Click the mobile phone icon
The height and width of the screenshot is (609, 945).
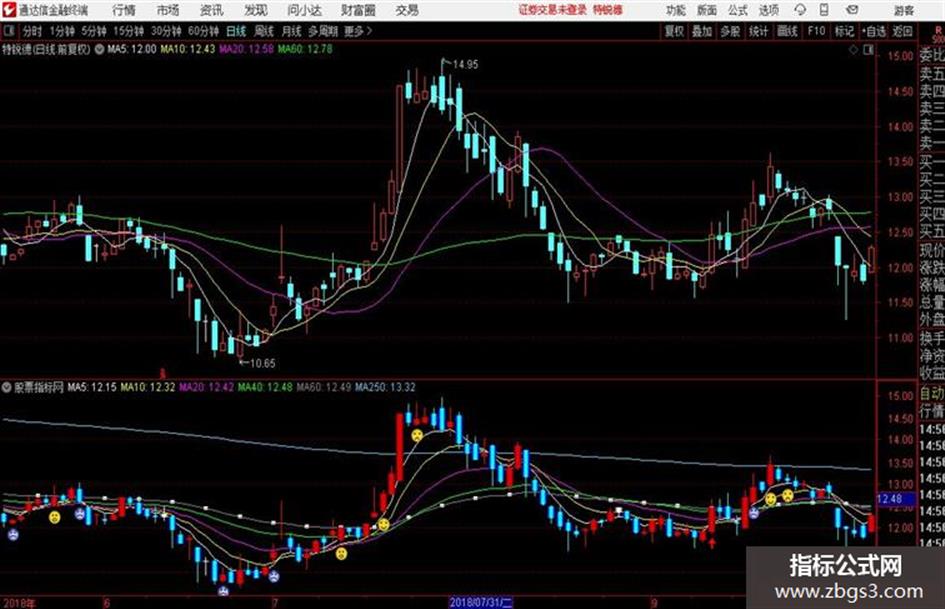tap(824, 10)
